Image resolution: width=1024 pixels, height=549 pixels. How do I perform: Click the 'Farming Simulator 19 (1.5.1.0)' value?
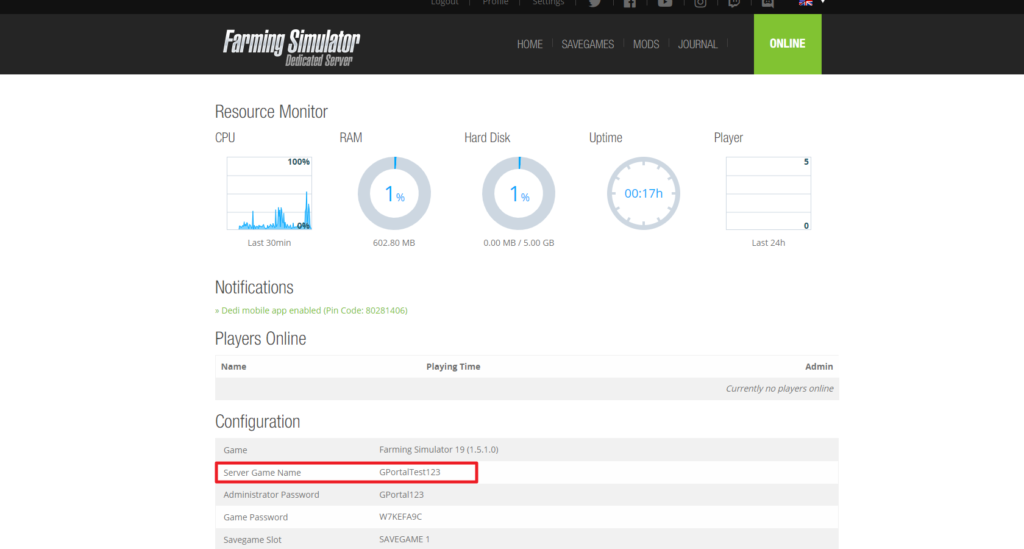[439, 449]
